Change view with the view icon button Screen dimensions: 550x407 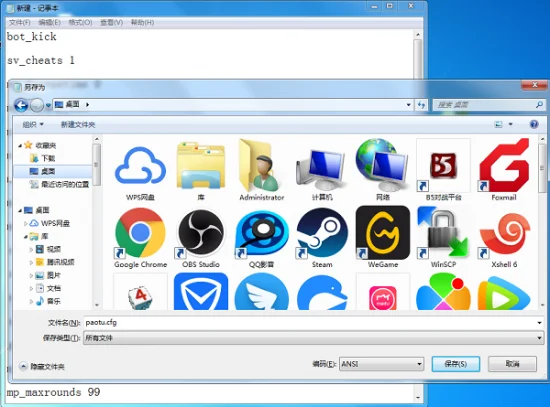coord(498,124)
